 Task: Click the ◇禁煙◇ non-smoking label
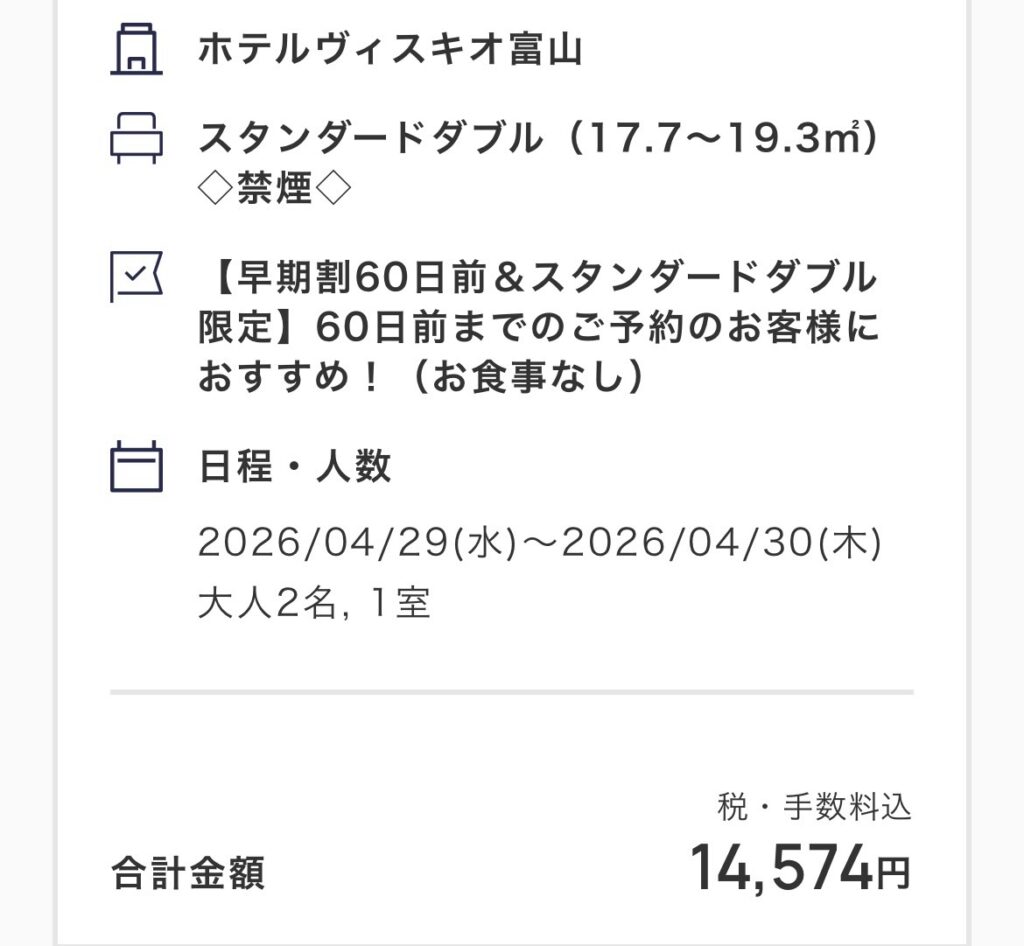(x=274, y=188)
